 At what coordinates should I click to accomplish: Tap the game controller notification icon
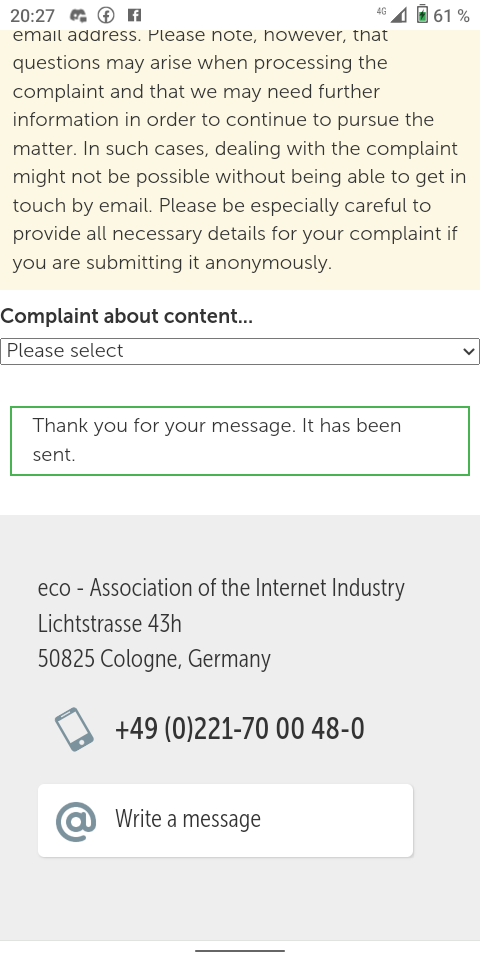click(x=78, y=15)
